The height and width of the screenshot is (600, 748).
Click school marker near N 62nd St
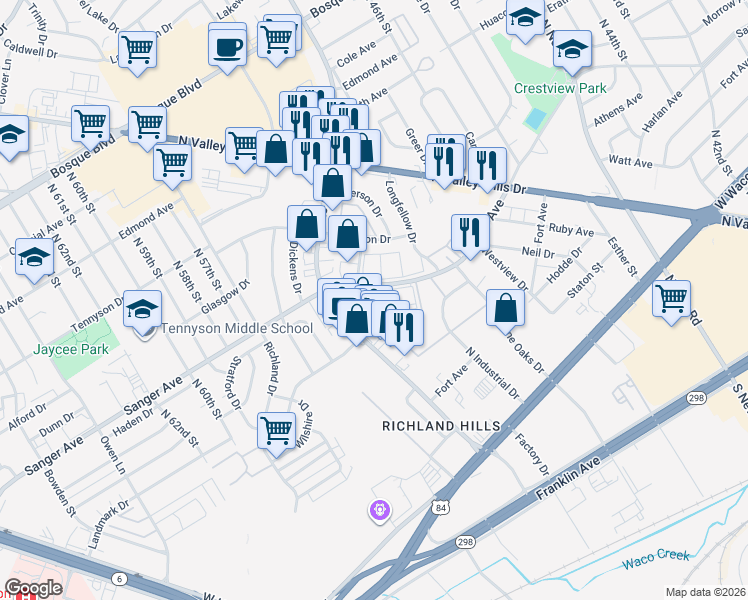point(35,258)
